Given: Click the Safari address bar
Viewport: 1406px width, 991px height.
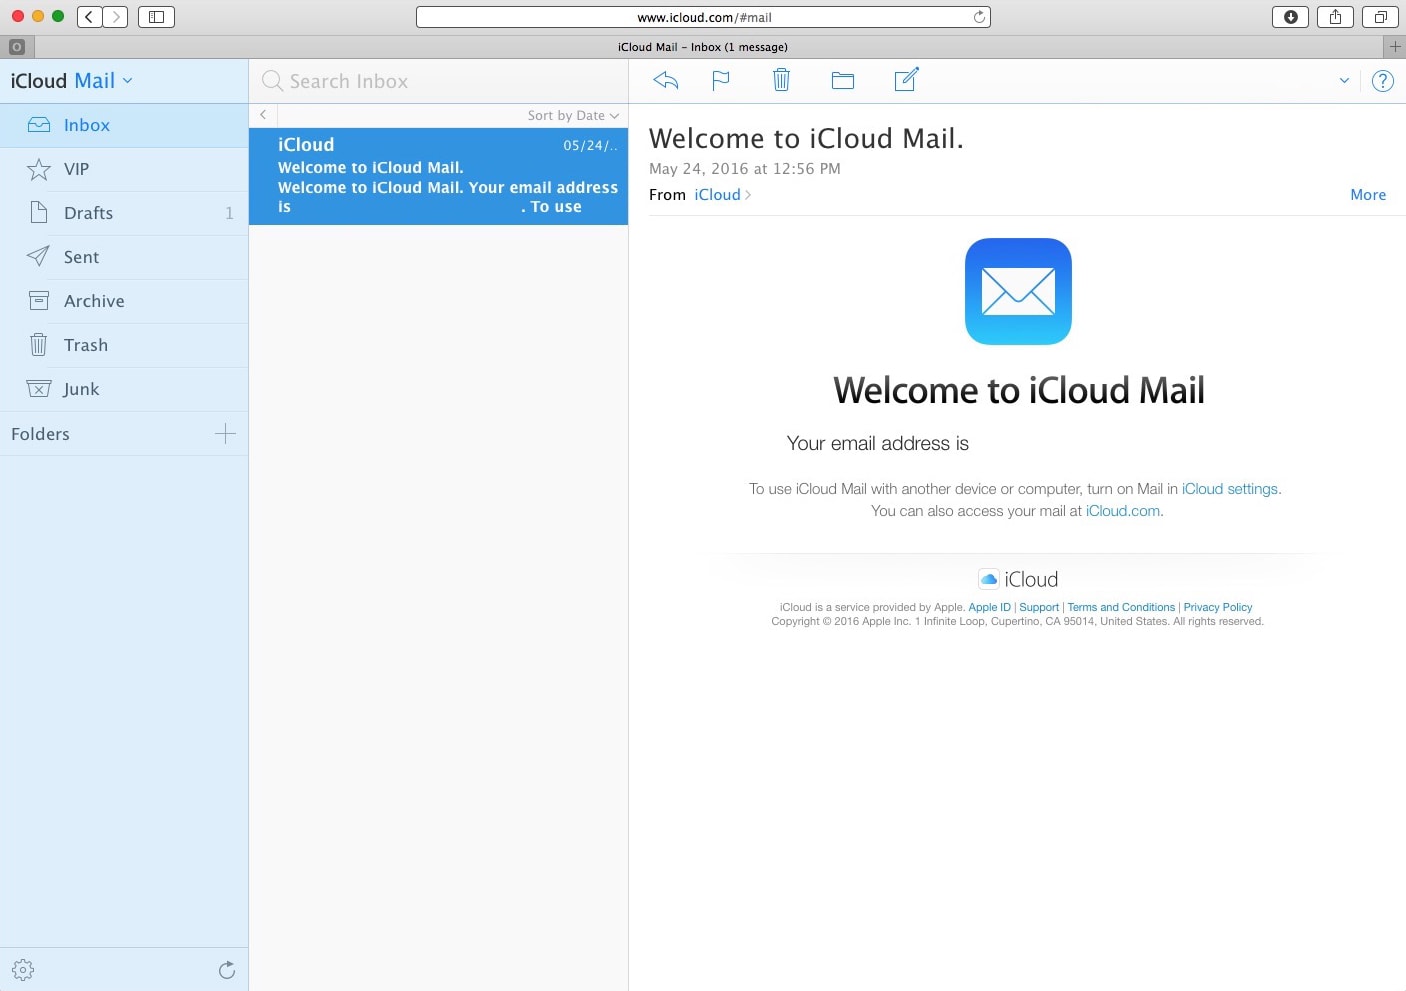Looking at the screenshot, I should click(x=703, y=17).
